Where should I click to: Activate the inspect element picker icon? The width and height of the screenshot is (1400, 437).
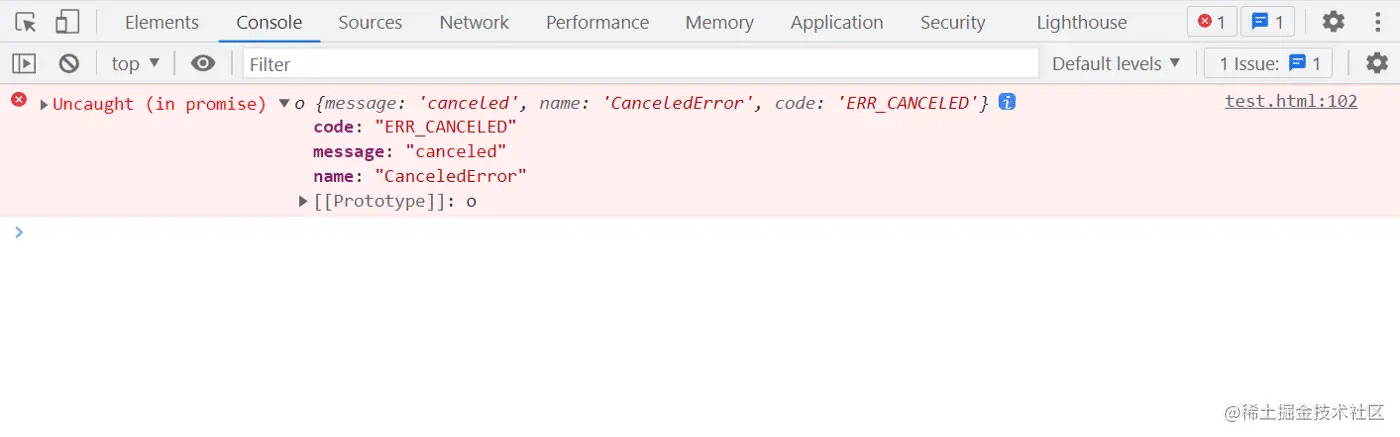coord(26,22)
